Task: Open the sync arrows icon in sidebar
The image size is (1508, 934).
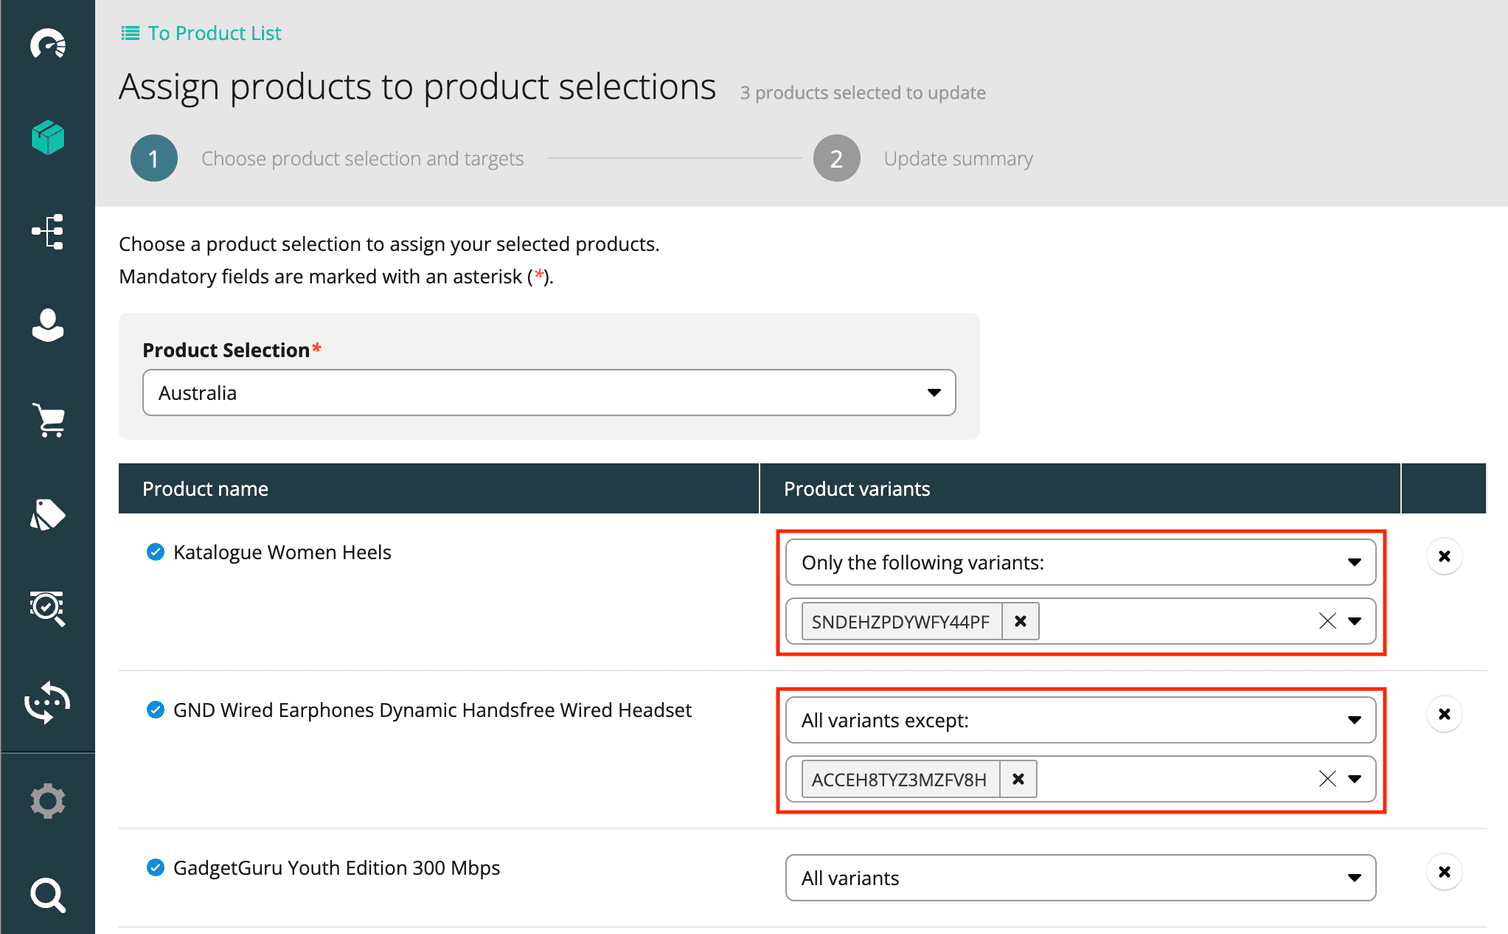Action: coord(47,702)
